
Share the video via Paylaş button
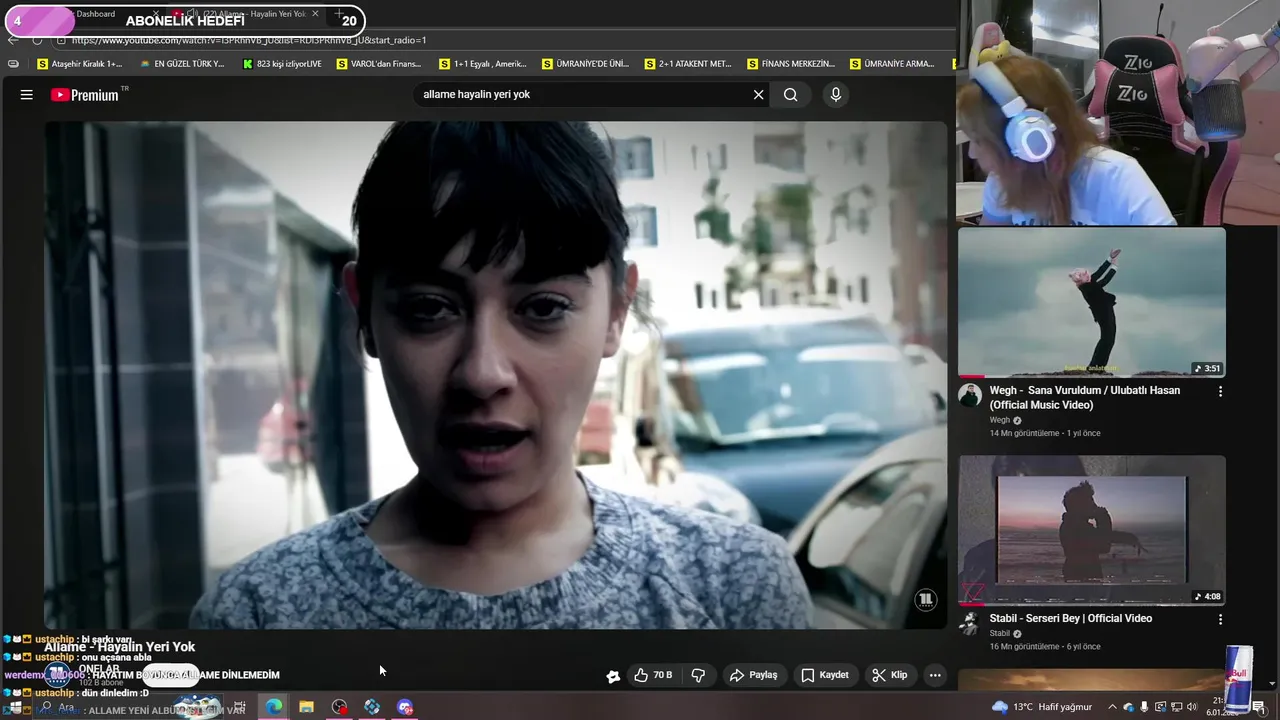pos(754,675)
